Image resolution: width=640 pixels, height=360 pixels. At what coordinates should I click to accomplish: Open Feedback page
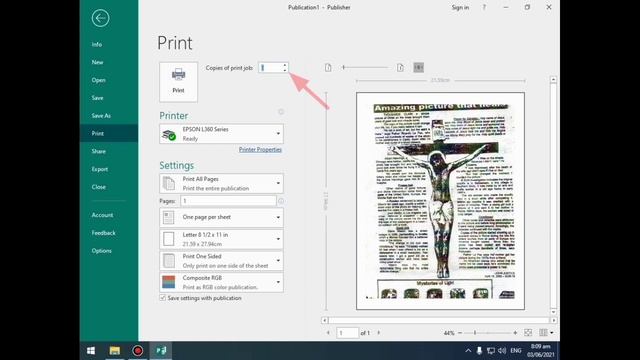tap(103, 233)
